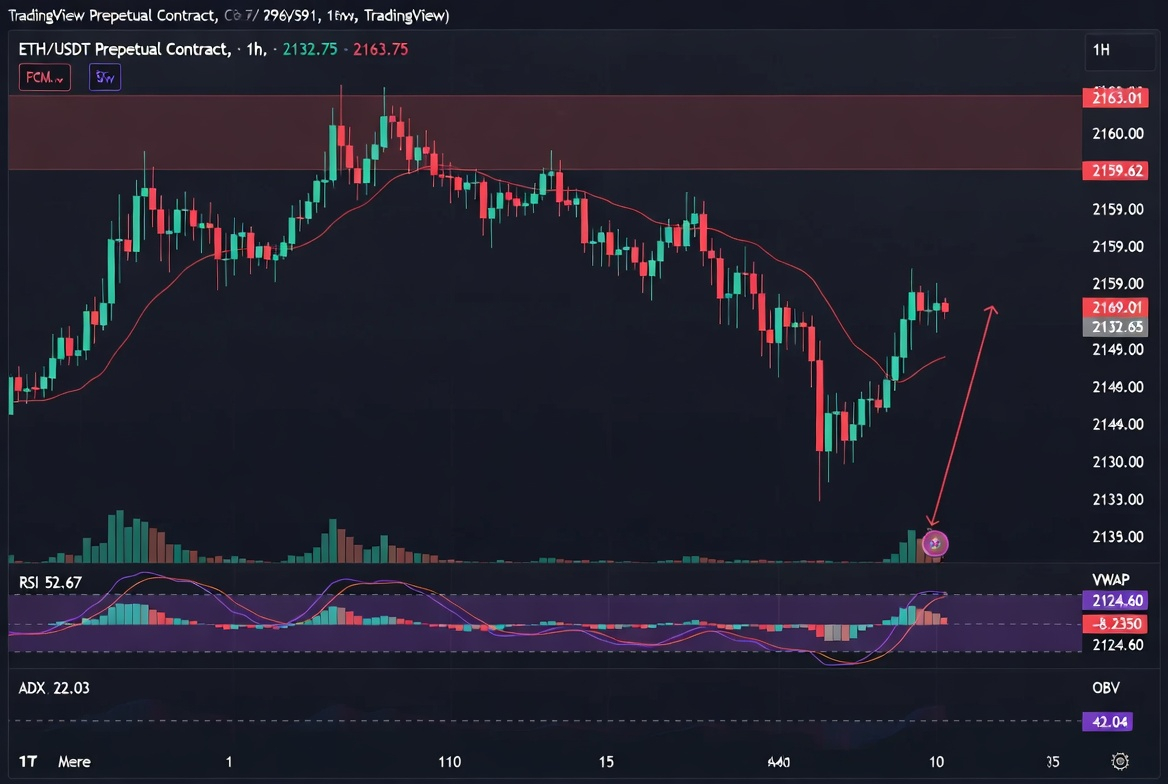Click the purple 42.04 OBV value badge
1168x784 pixels.
pyautogui.click(x=1108, y=721)
